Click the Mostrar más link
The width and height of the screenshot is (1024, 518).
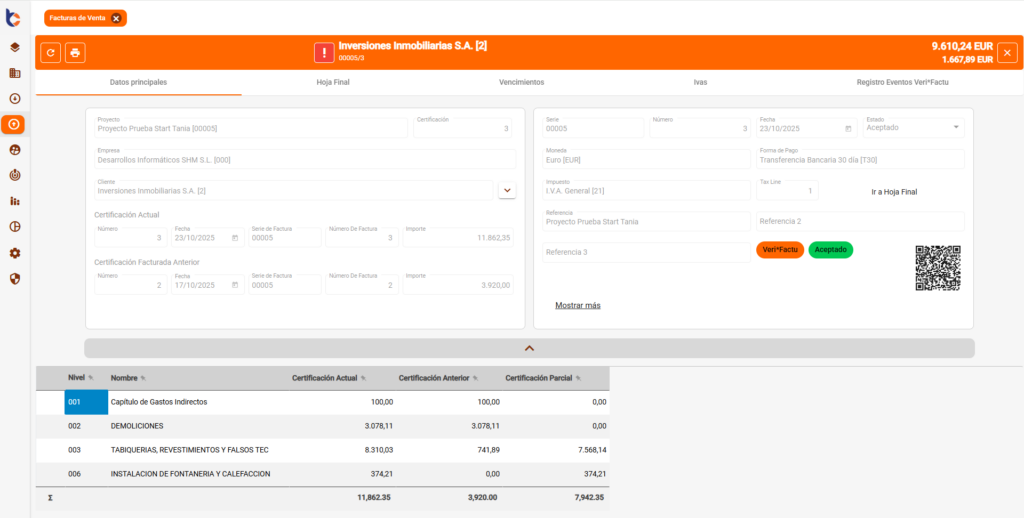[578, 305]
